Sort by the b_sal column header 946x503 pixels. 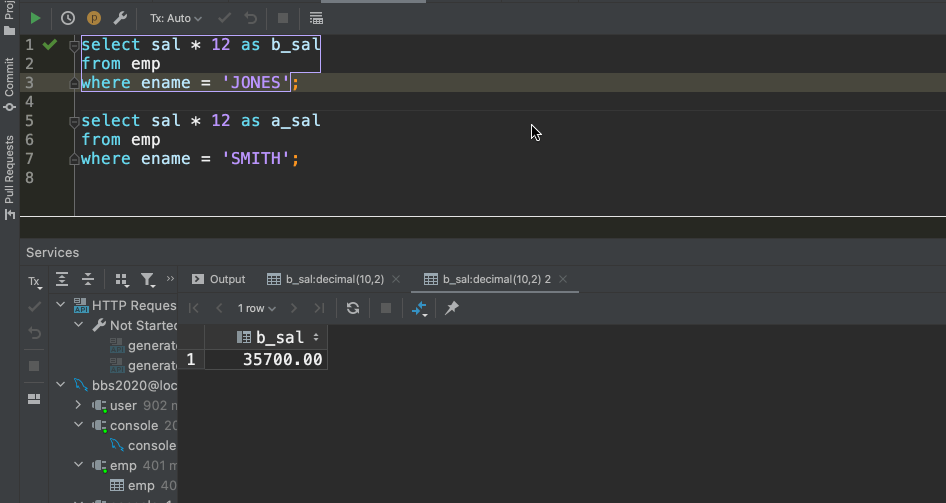pos(267,337)
